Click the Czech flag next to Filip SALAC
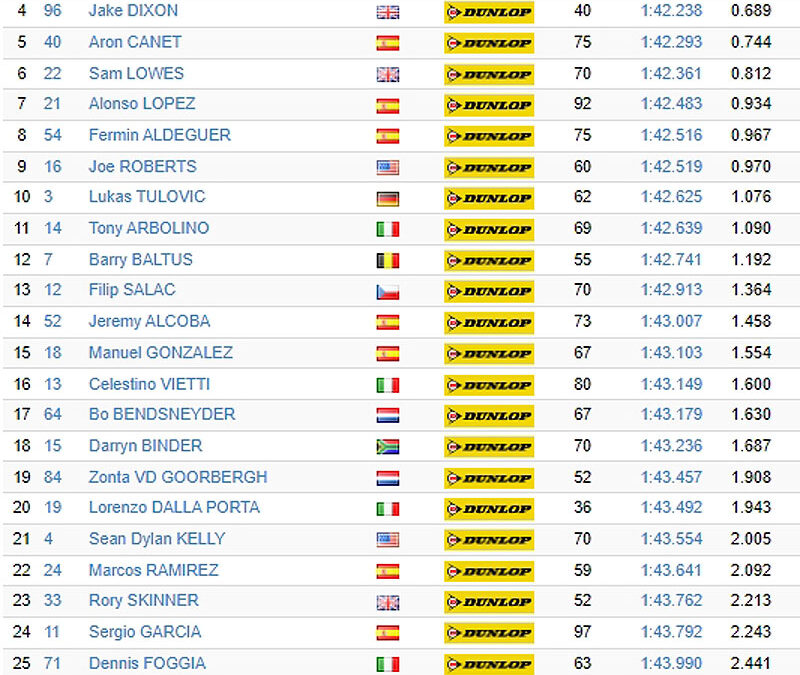Screen dimensions: 800x675 pos(388,292)
